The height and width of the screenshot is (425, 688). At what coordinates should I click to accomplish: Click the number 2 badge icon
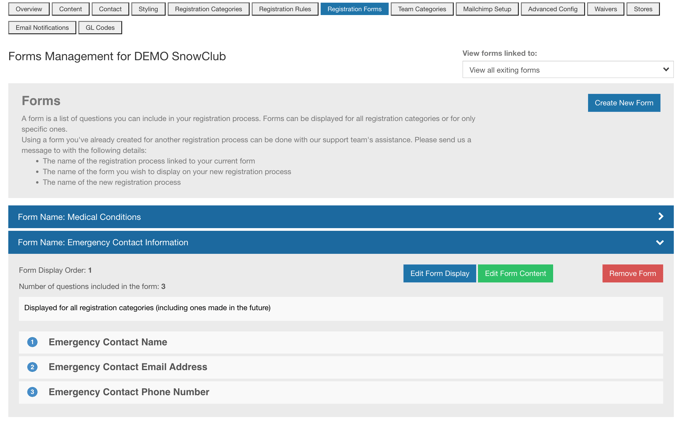(x=32, y=367)
